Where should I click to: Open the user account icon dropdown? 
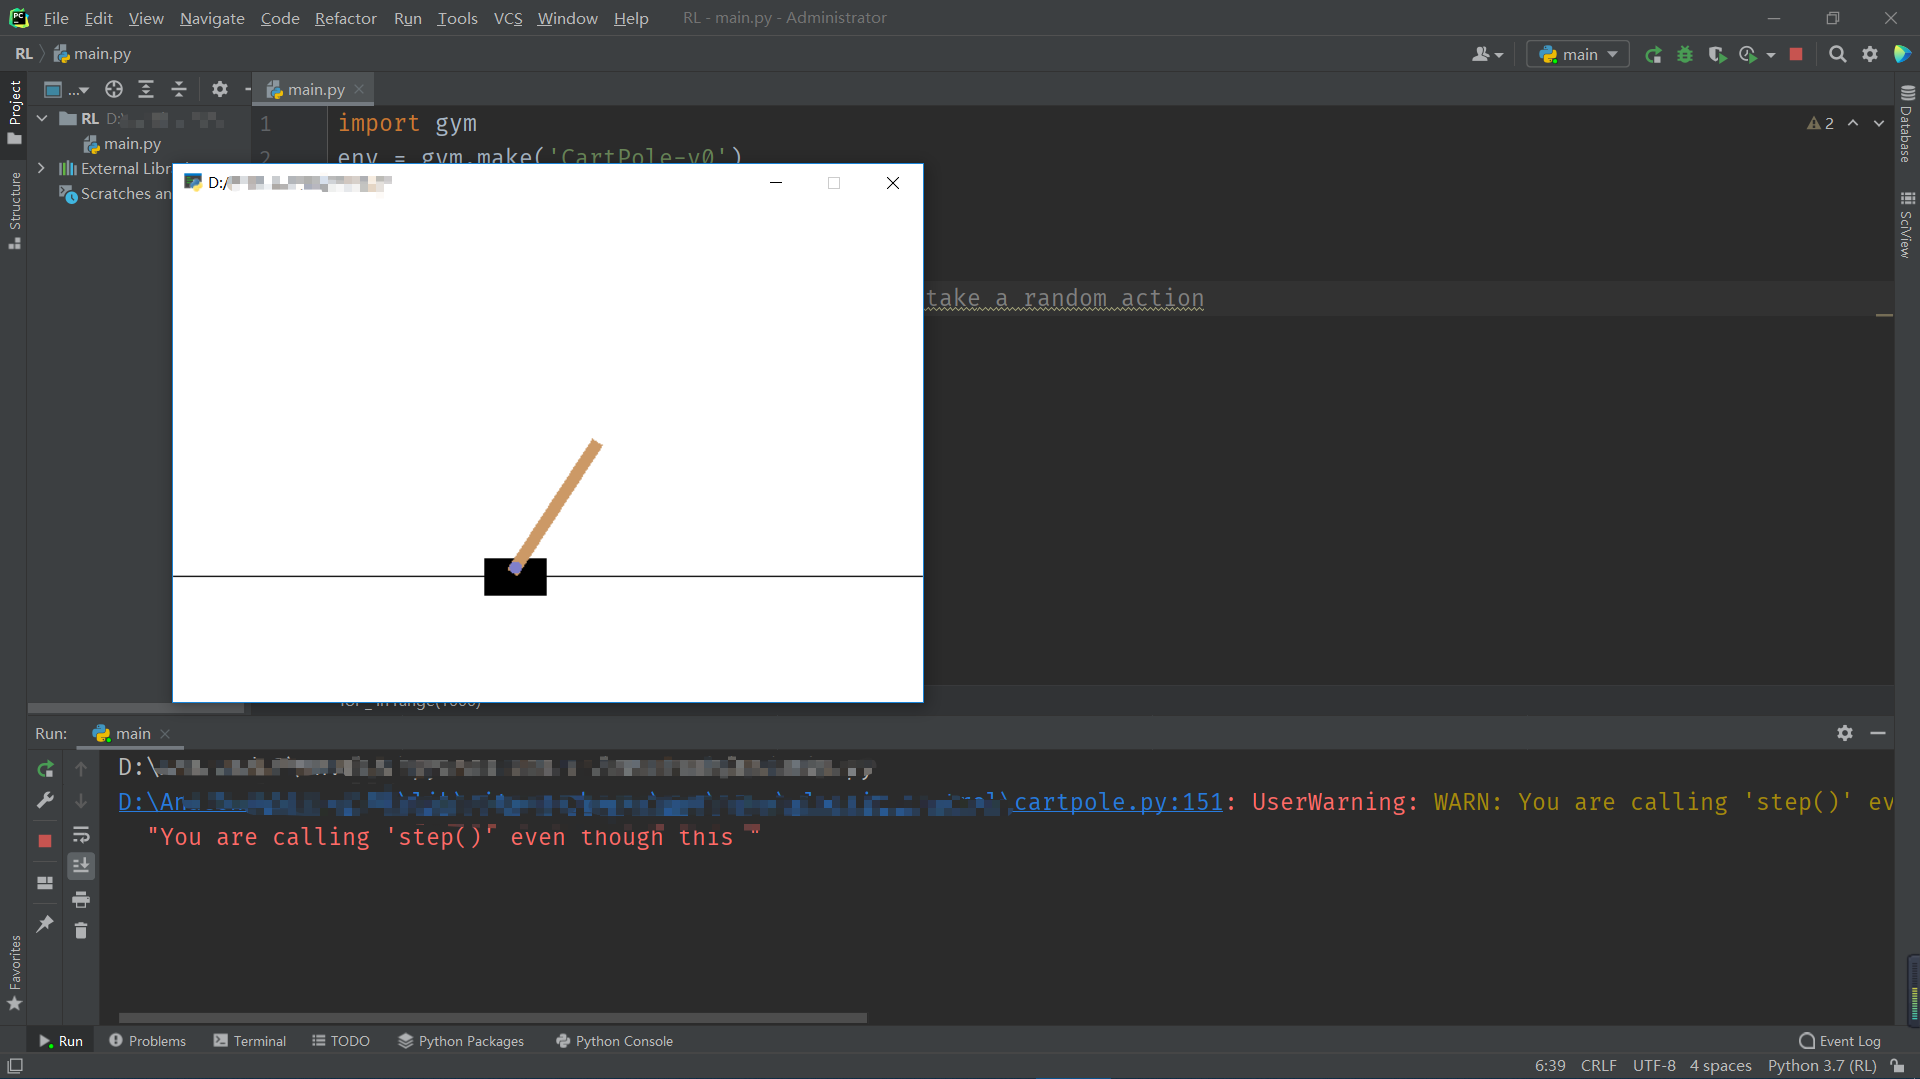pyautogui.click(x=1487, y=55)
